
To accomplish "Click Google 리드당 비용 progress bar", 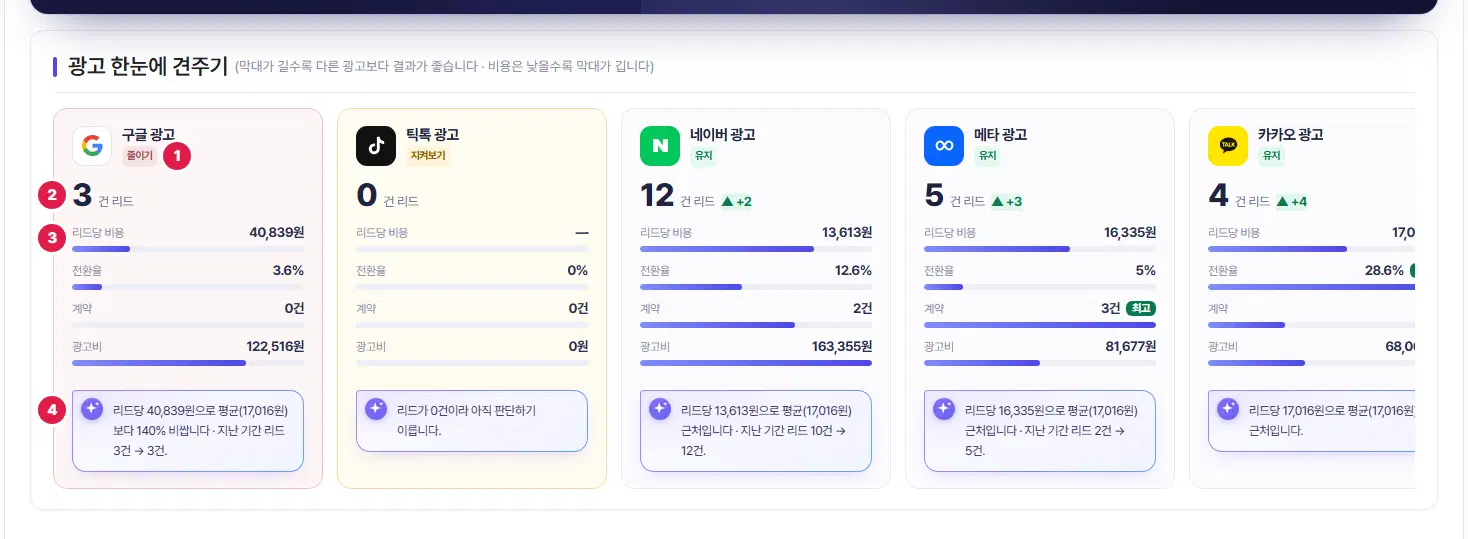I will click(188, 248).
